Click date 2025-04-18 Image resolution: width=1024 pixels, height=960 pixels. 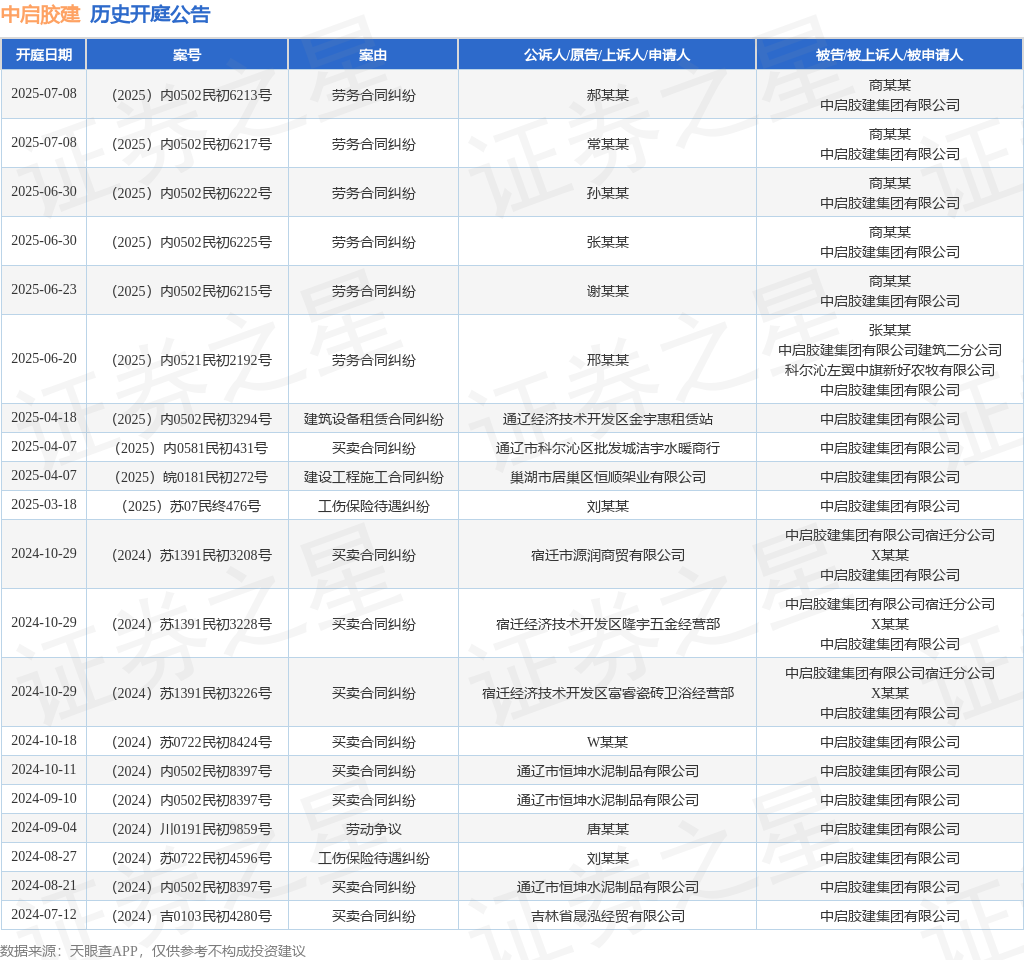pos(44,417)
